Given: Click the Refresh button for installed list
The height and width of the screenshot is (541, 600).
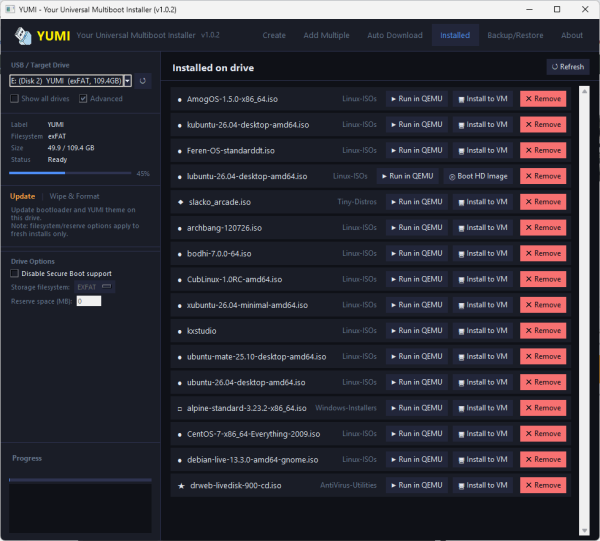Looking at the screenshot, I should (568, 67).
